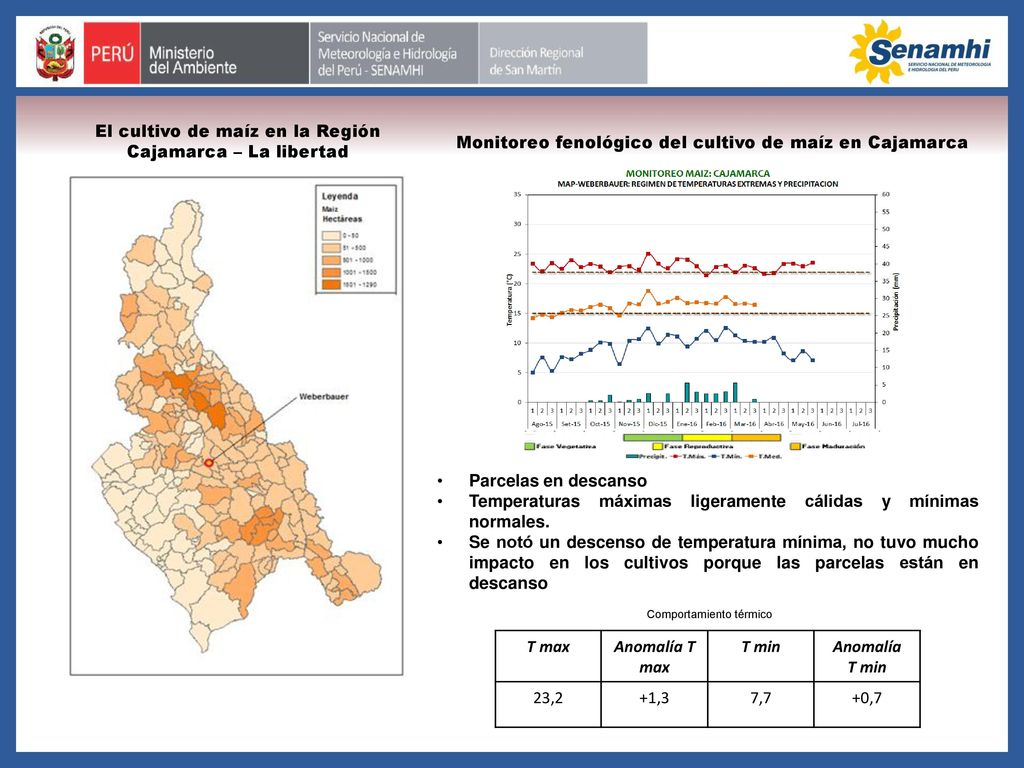Viewport: 1024px width, 768px height.
Task: Click the table value 23,2
Action: pos(548,698)
